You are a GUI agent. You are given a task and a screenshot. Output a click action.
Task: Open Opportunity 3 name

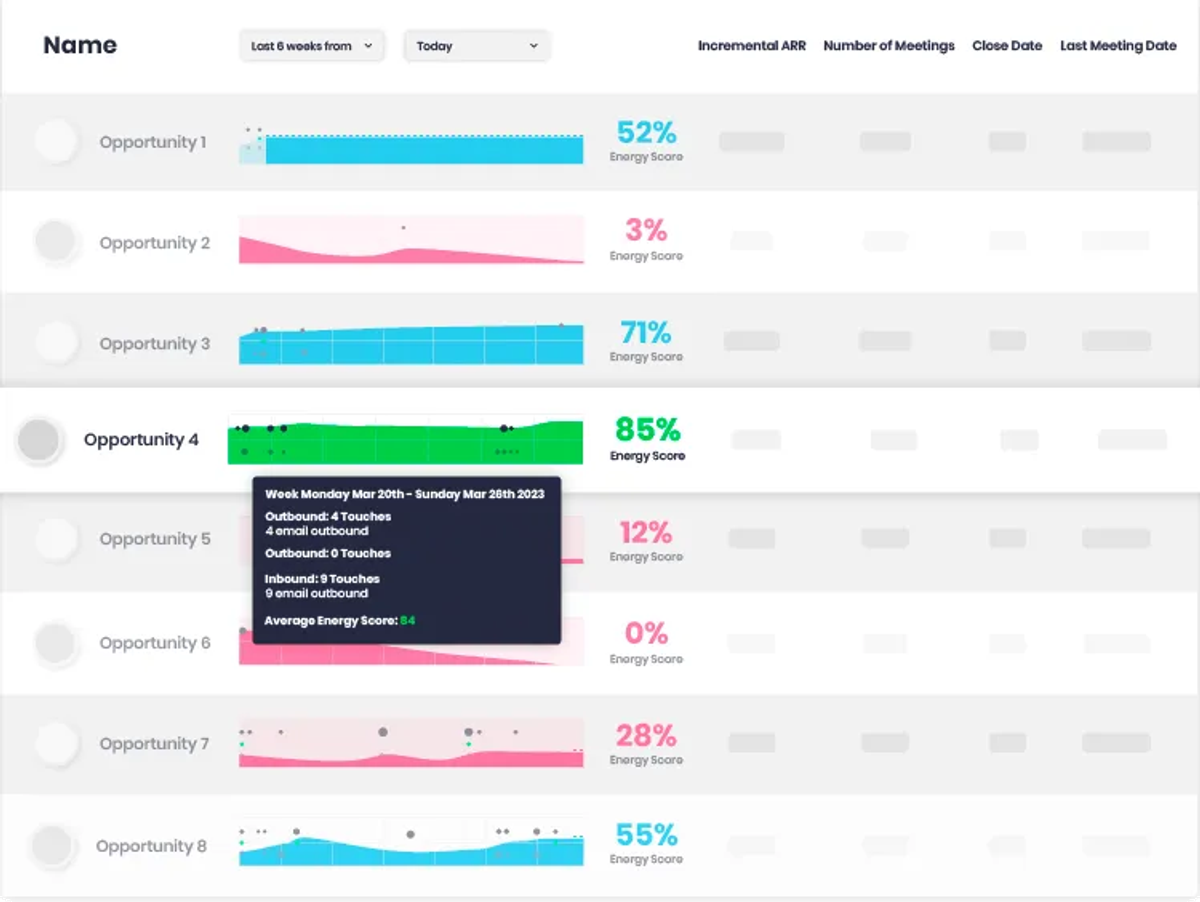(155, 344)
